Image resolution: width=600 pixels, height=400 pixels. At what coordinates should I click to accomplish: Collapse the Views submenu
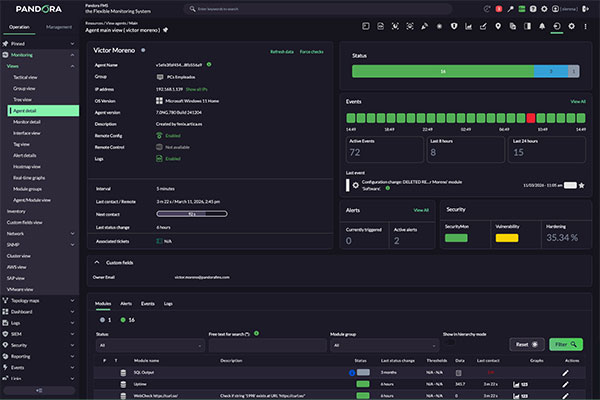coord(72,66)
